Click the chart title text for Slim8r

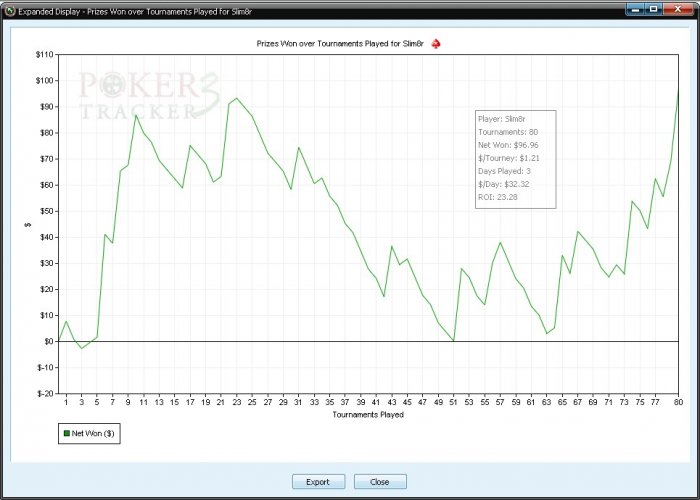pyautogui.click(x=340, y=44)
